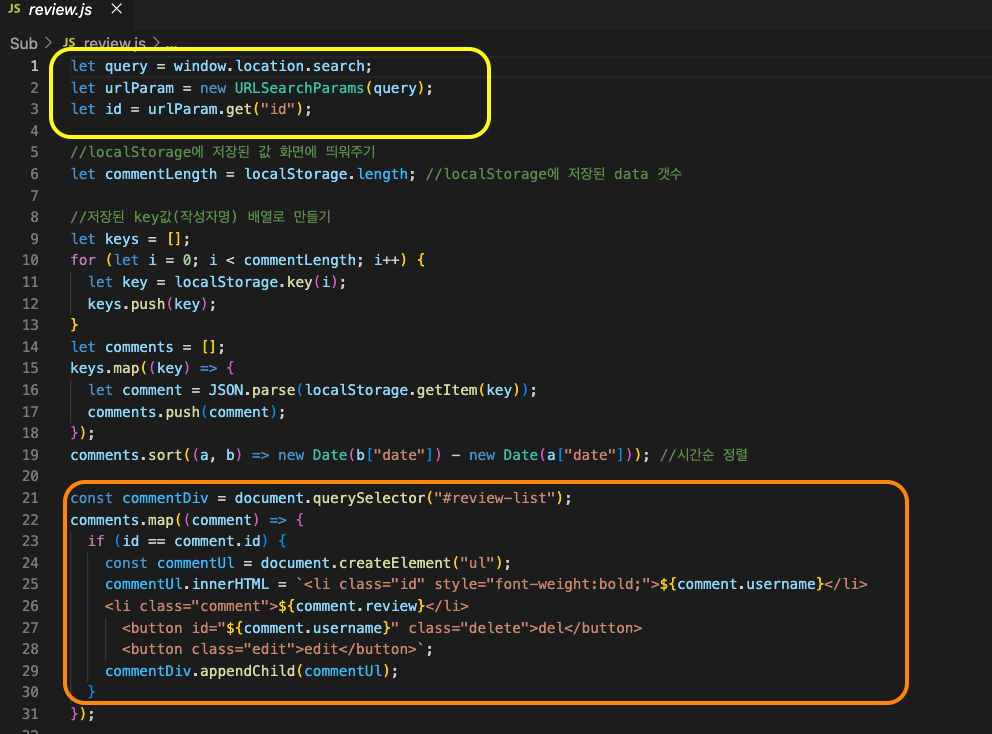The image size is (992, 734).
Task: Click line number 22 in the gutter
Action: pos(30,519)
